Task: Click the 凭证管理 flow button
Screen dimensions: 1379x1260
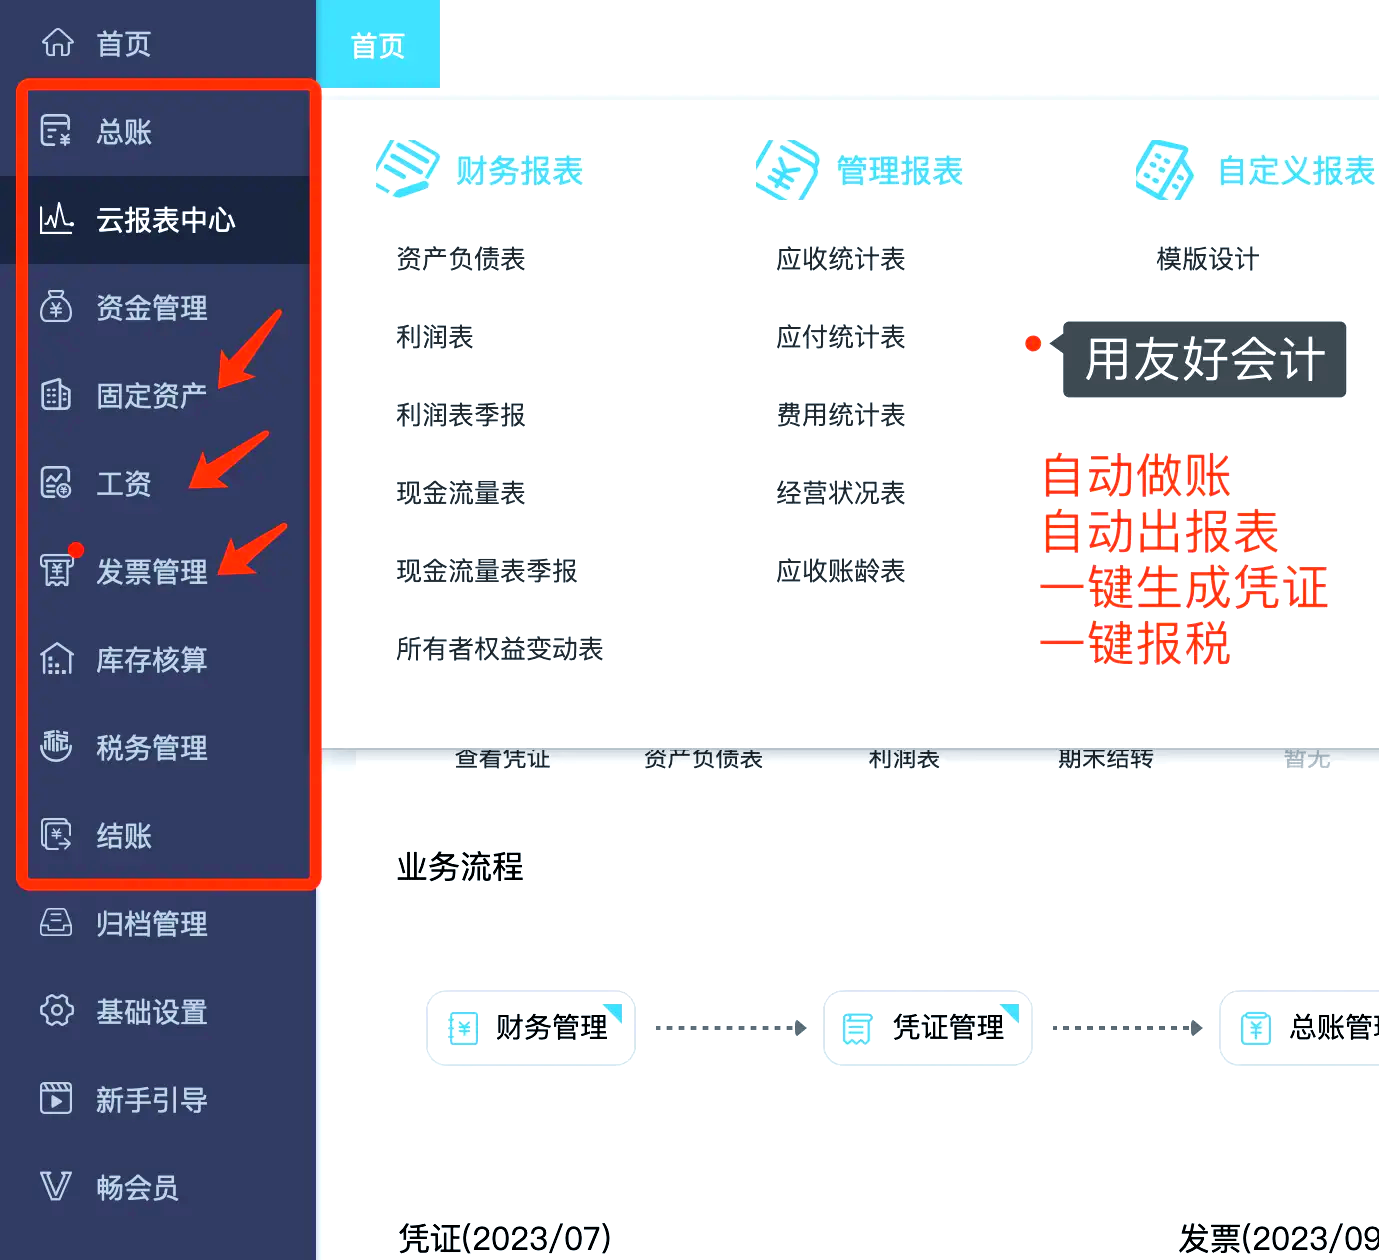Action: [928, 1028]
